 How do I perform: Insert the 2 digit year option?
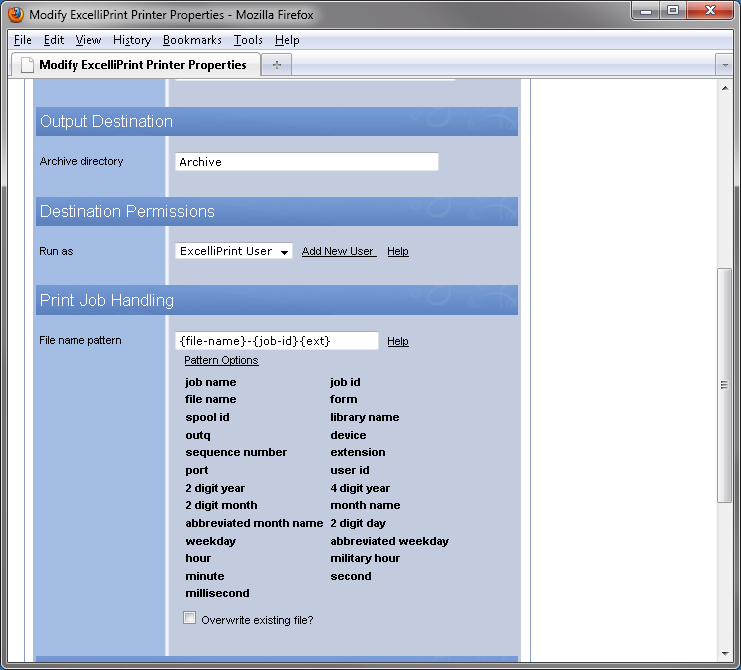pyautogui.click(x=215, y=488)
